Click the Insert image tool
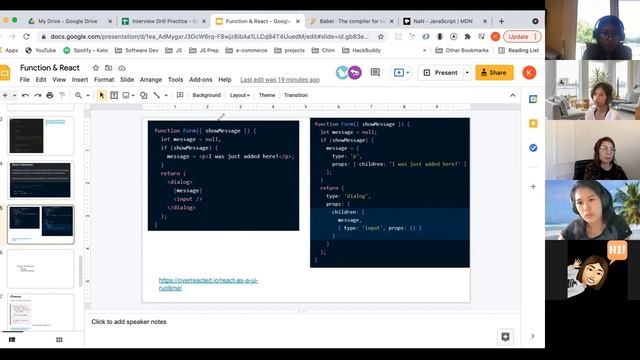This screenshot has height=360, width=640. (x=126, y=95)
